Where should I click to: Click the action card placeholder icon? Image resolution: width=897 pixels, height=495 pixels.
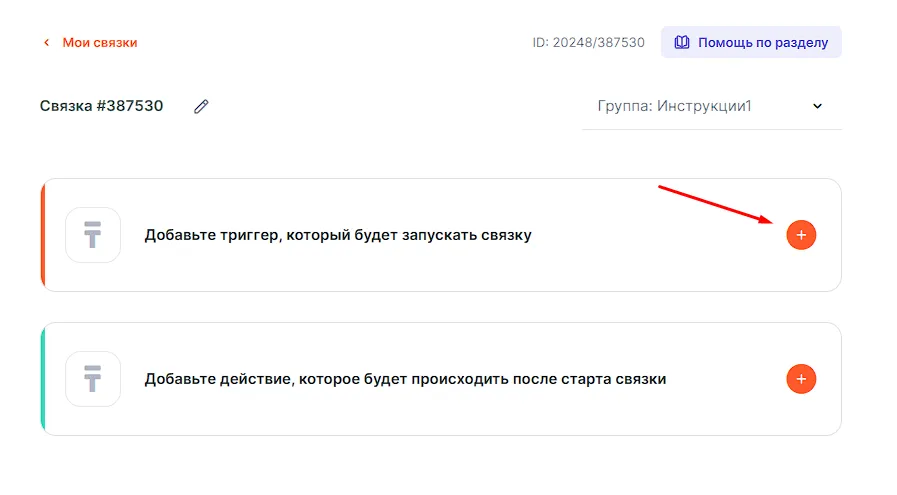click(93, 379)
